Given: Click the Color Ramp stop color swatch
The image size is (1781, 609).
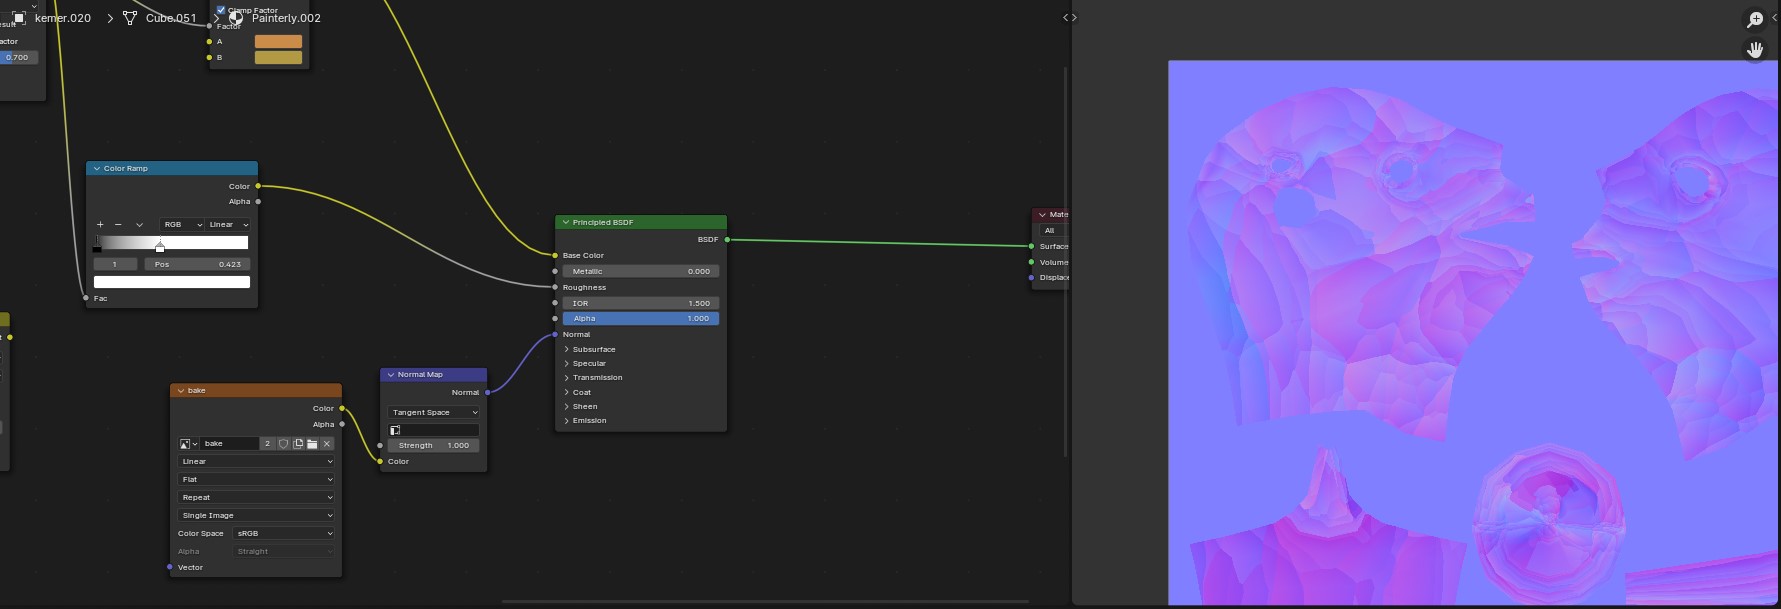Looking at the screenshot, I should pyautogui.click(x=172, y=282).
